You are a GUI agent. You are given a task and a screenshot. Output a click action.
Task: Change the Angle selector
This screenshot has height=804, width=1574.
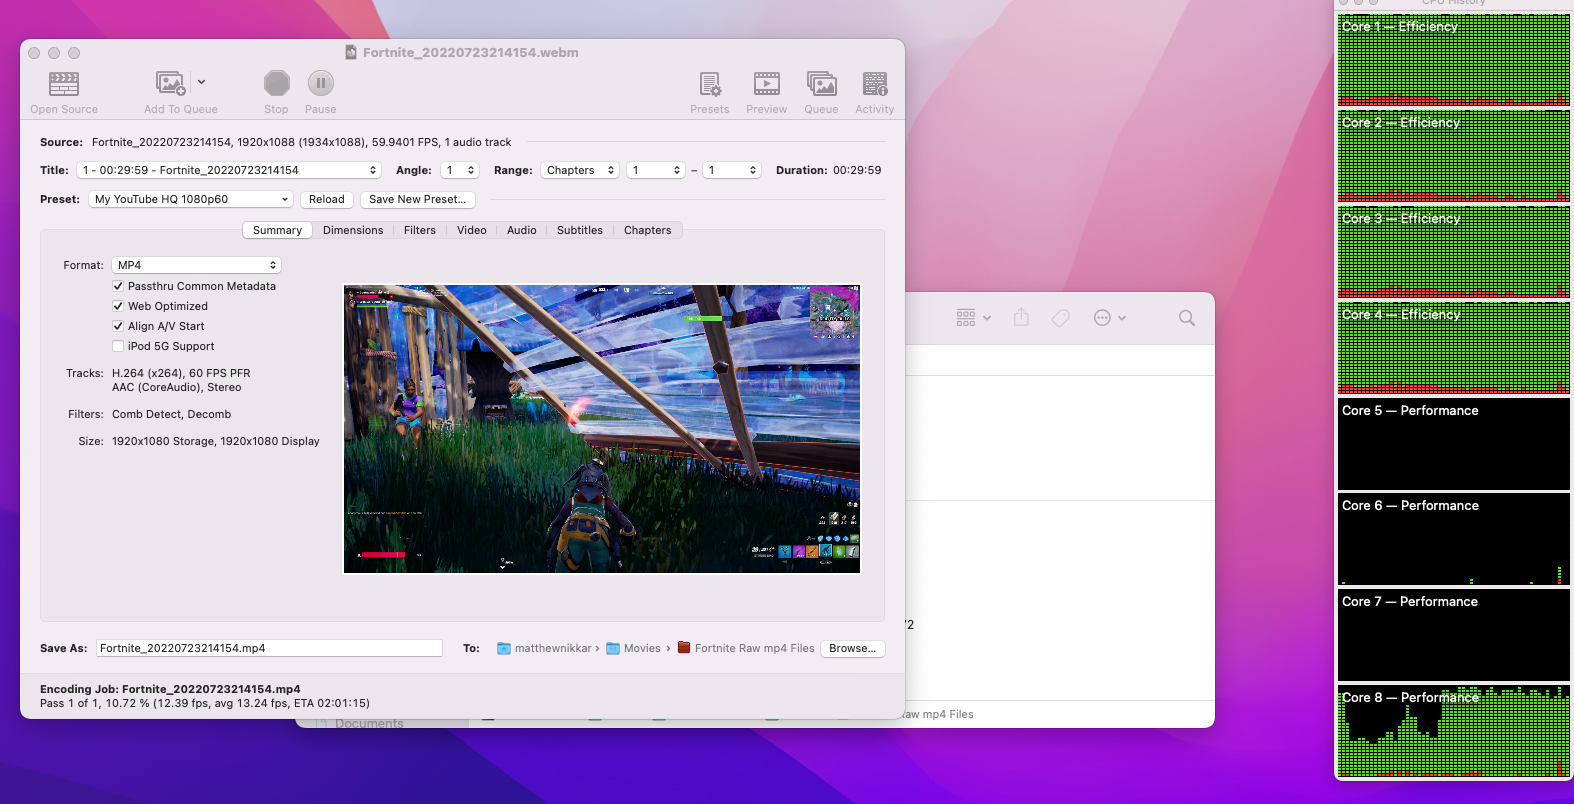point(460,170)
